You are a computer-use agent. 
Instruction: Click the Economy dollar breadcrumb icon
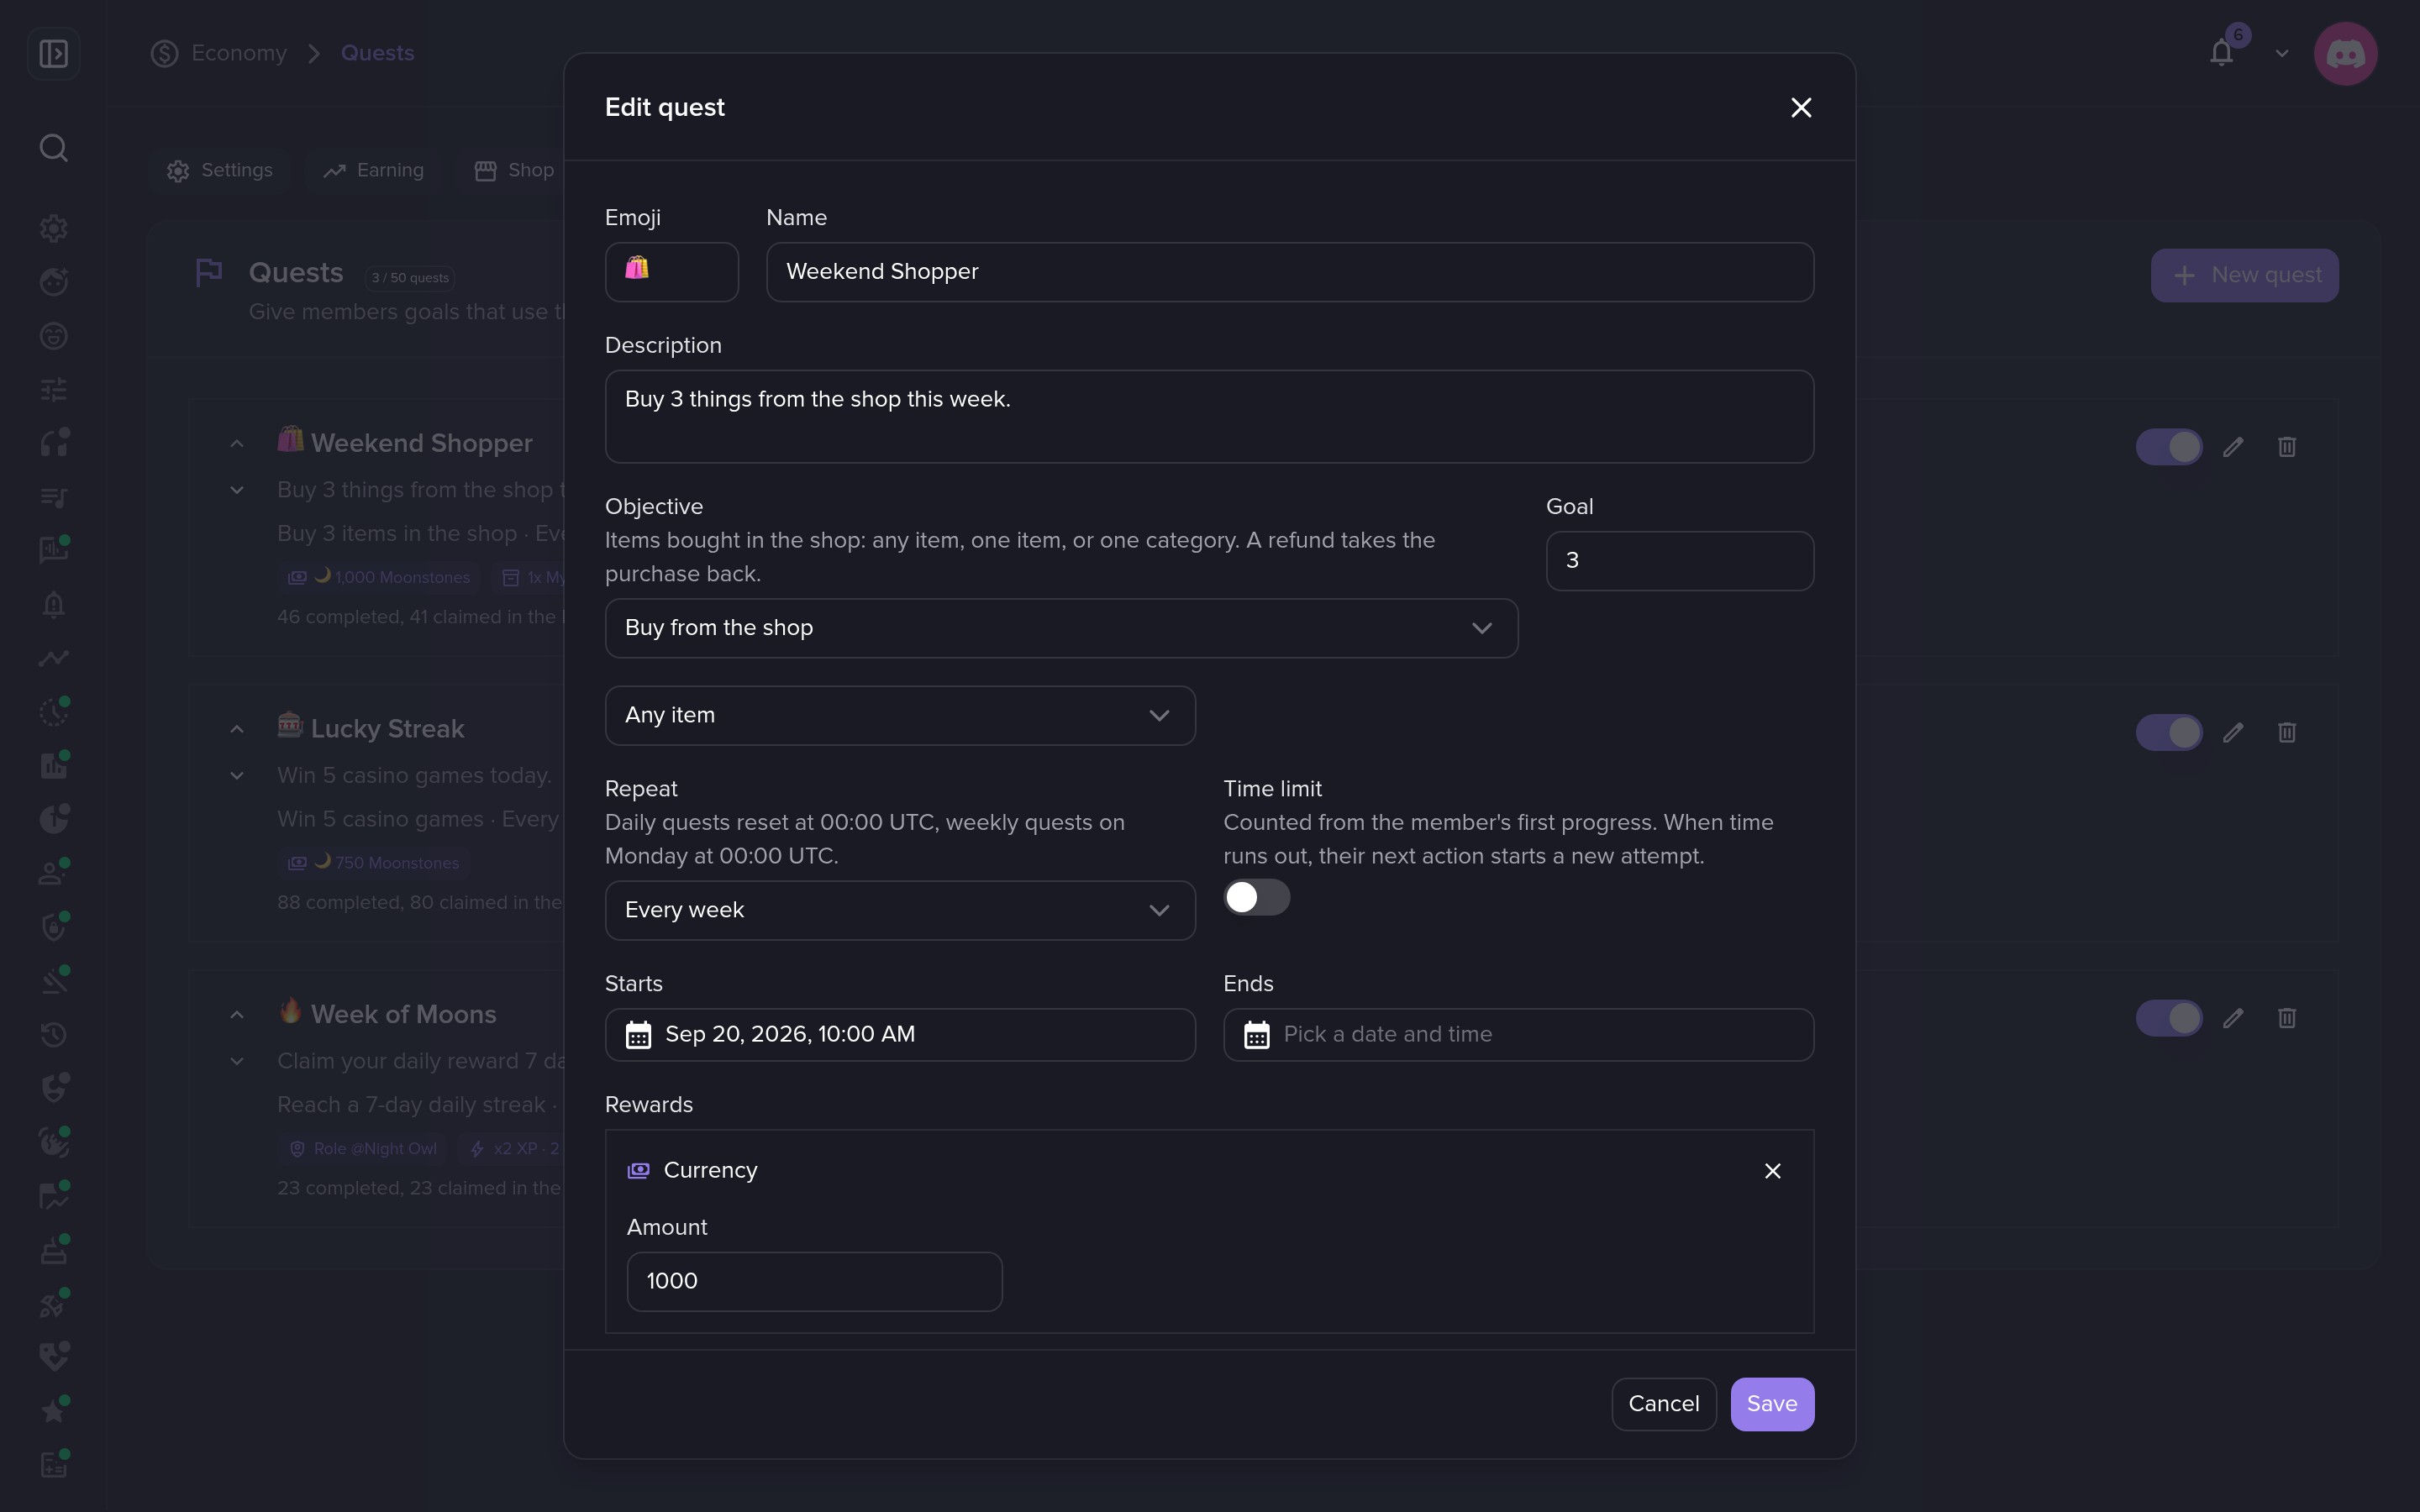[165, 53]
